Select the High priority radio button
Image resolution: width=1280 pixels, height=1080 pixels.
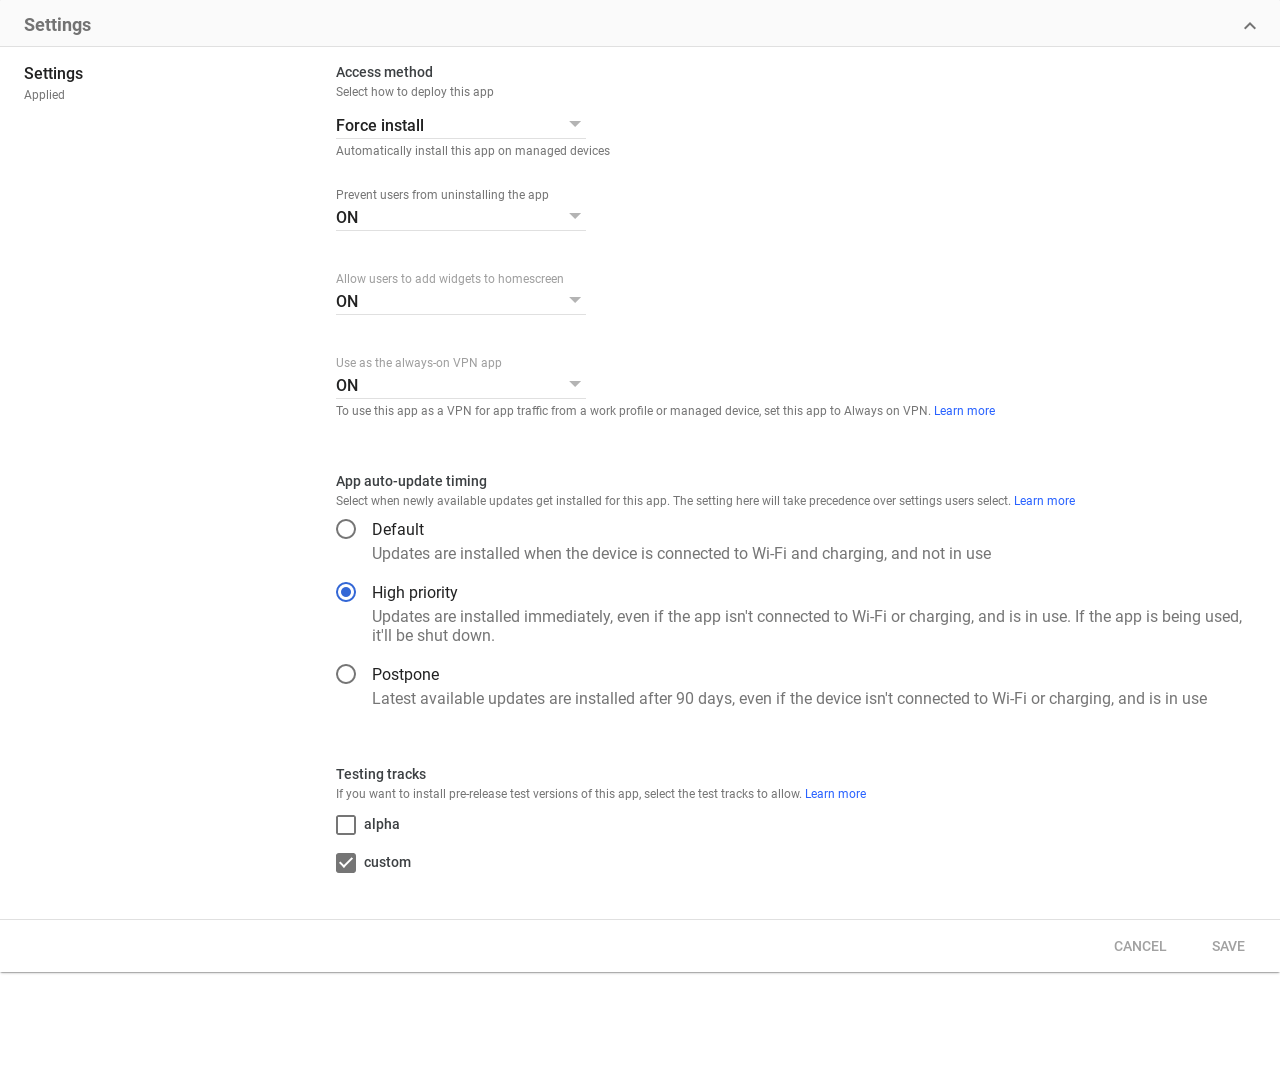tap(346, 592)
